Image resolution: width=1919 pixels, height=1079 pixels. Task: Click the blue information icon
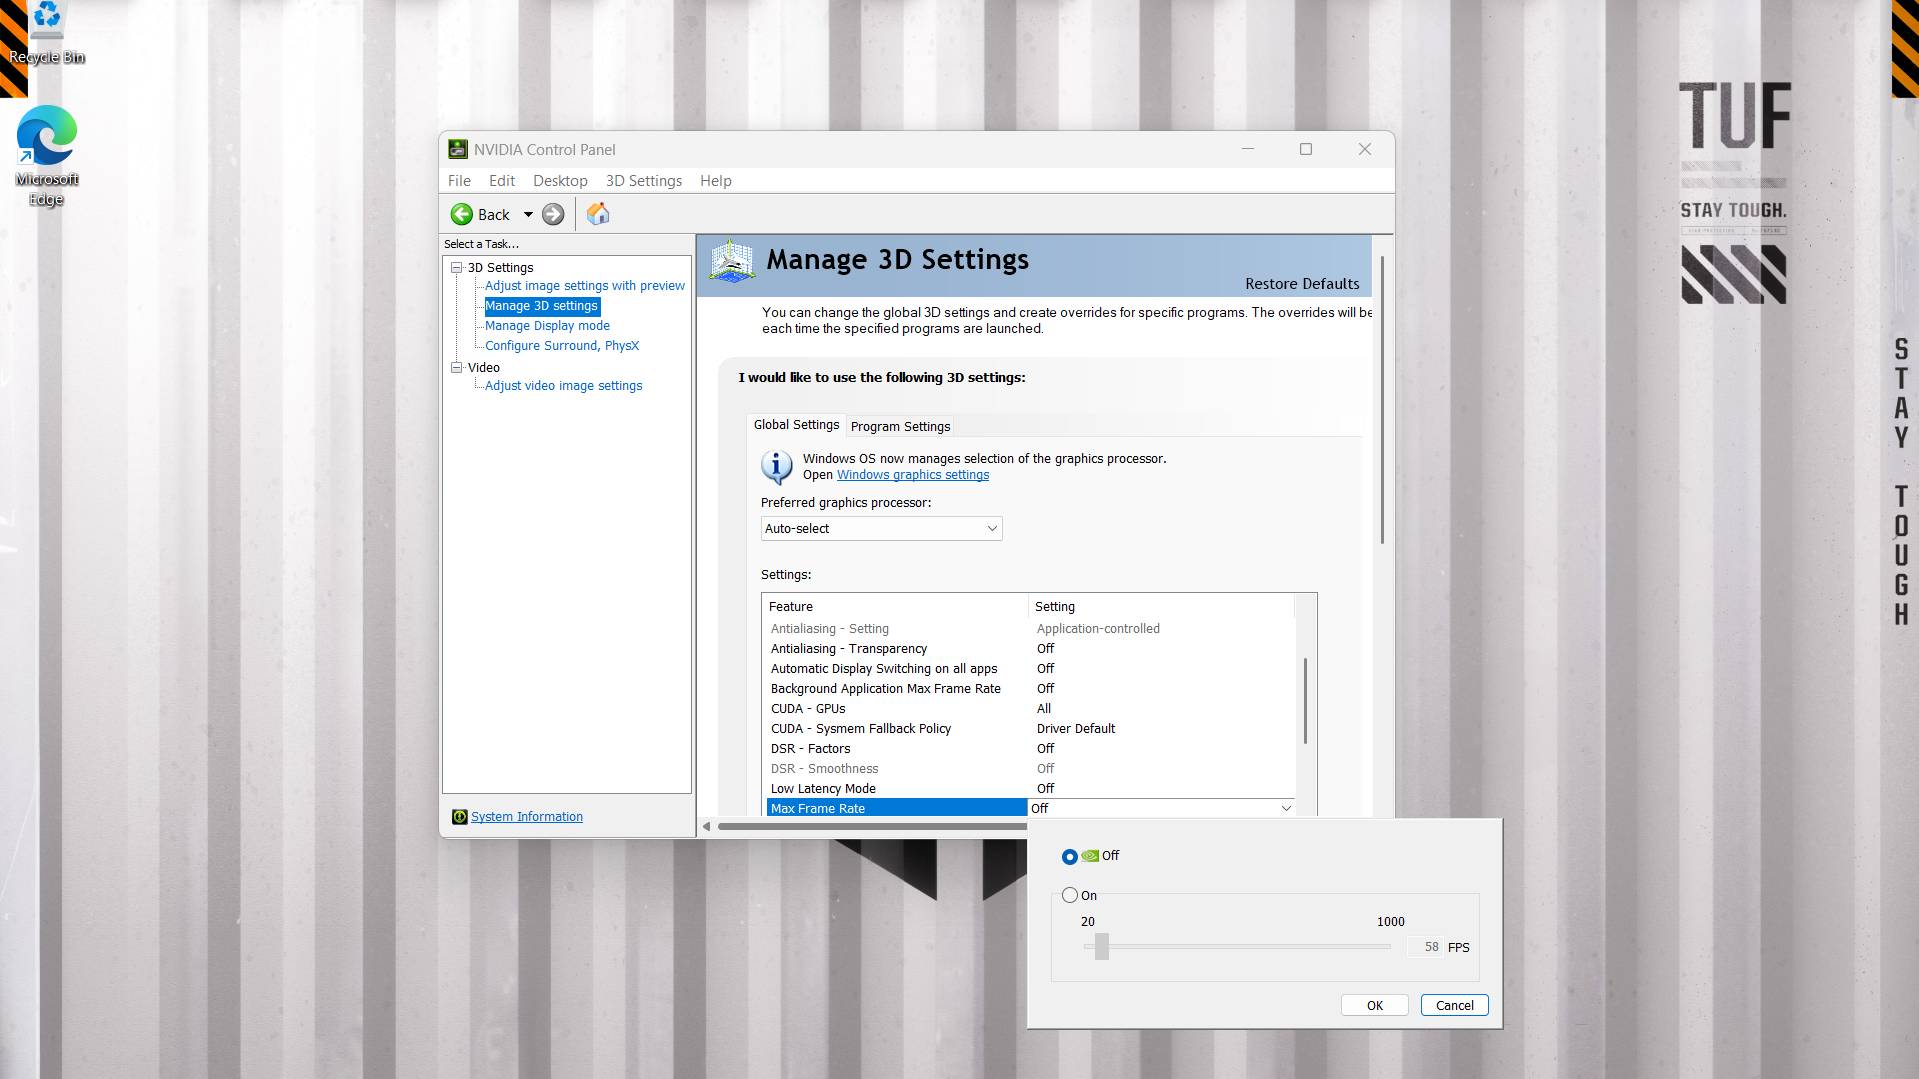click(x=777, y=465)
